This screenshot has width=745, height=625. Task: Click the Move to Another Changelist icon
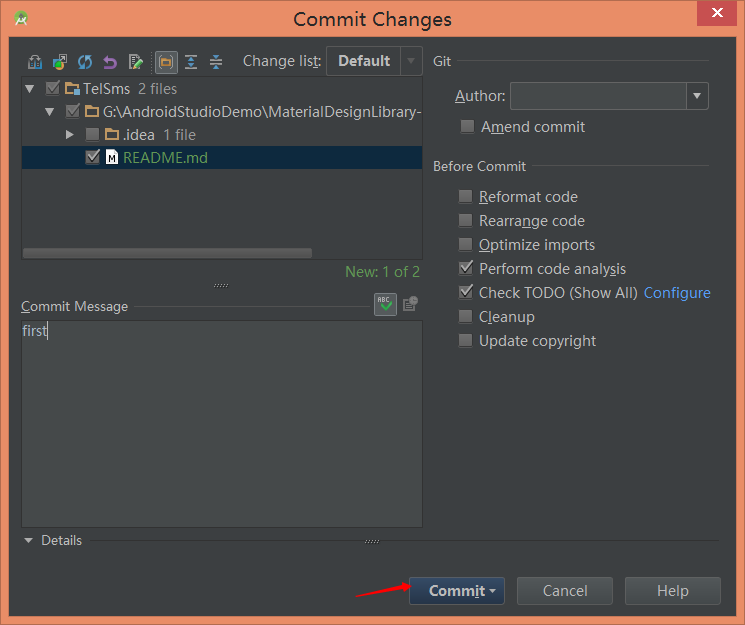click(x=60, y=62)
